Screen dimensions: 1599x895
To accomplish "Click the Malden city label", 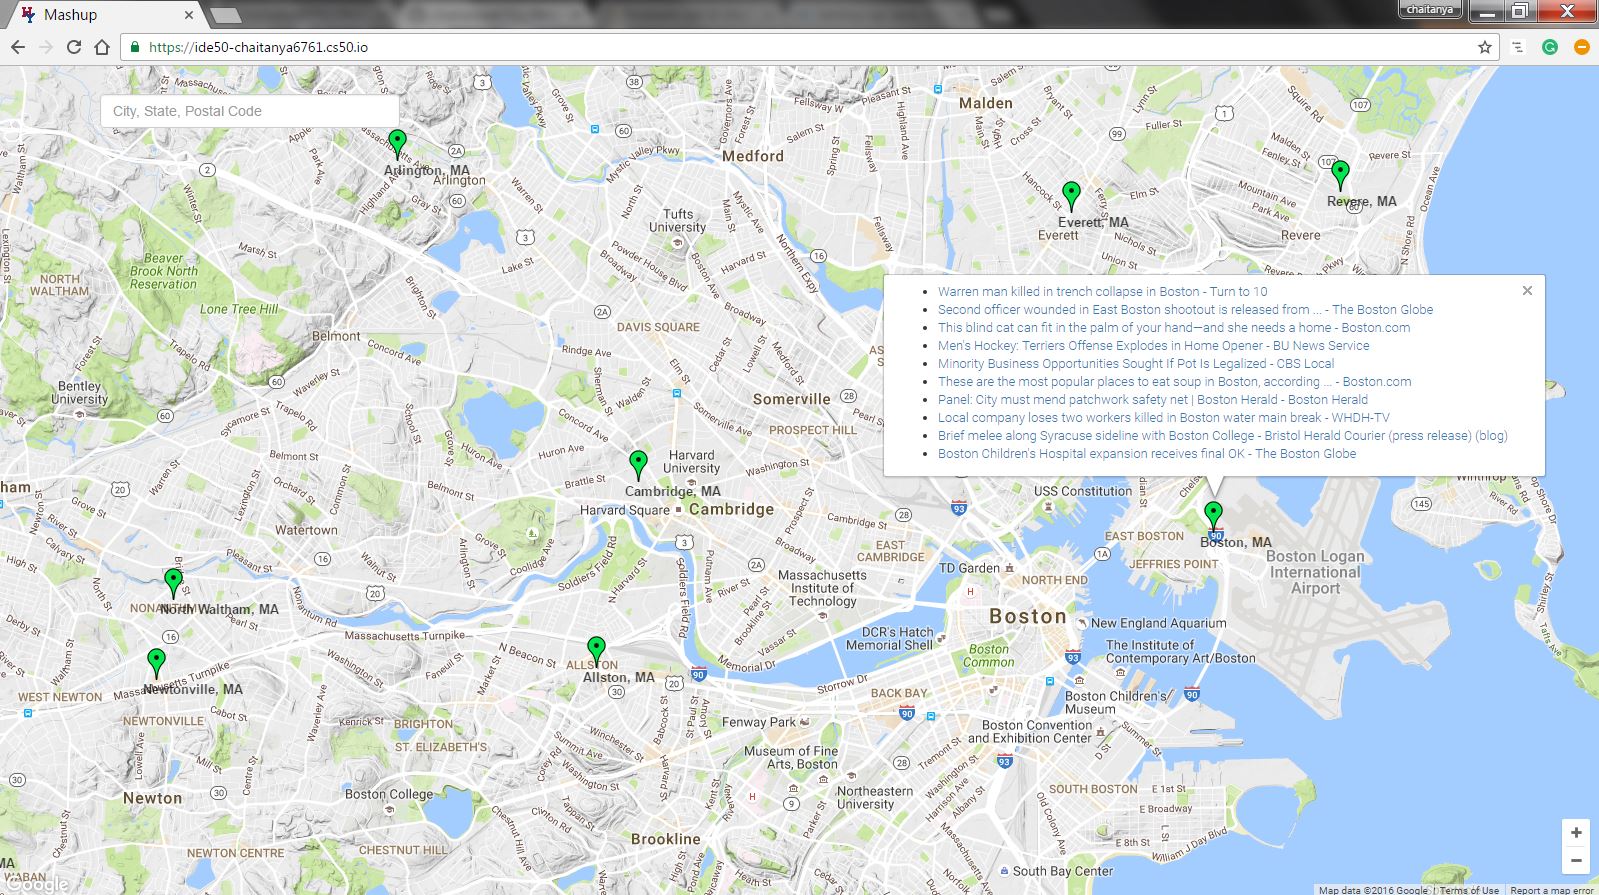I will coord(986,103).
